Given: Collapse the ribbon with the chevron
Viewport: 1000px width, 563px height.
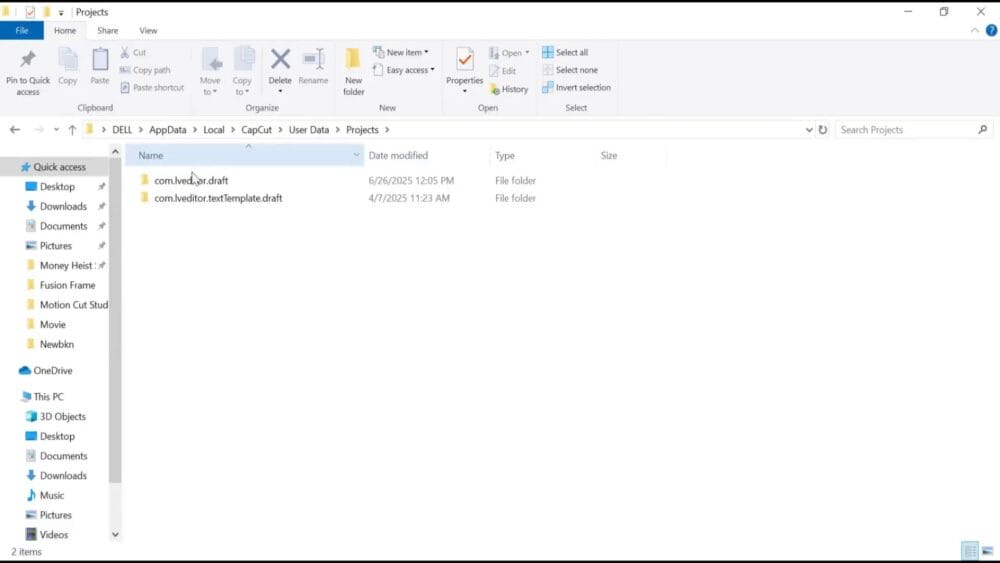Looking at the screenshot, I should (975, 31).
